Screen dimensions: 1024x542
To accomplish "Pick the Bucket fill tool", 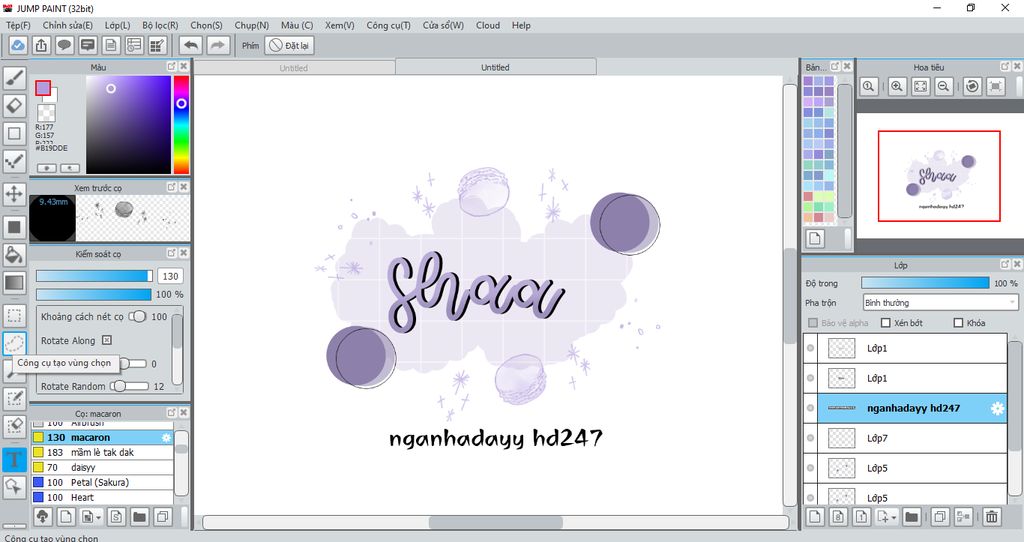I will pos(14,255).
